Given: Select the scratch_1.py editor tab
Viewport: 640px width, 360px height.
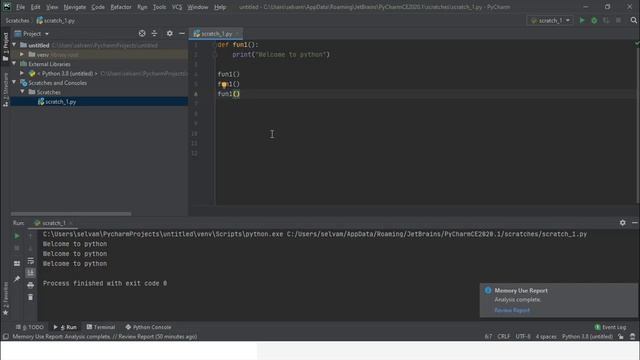Looking at the screenshot, I should [216, 33].
